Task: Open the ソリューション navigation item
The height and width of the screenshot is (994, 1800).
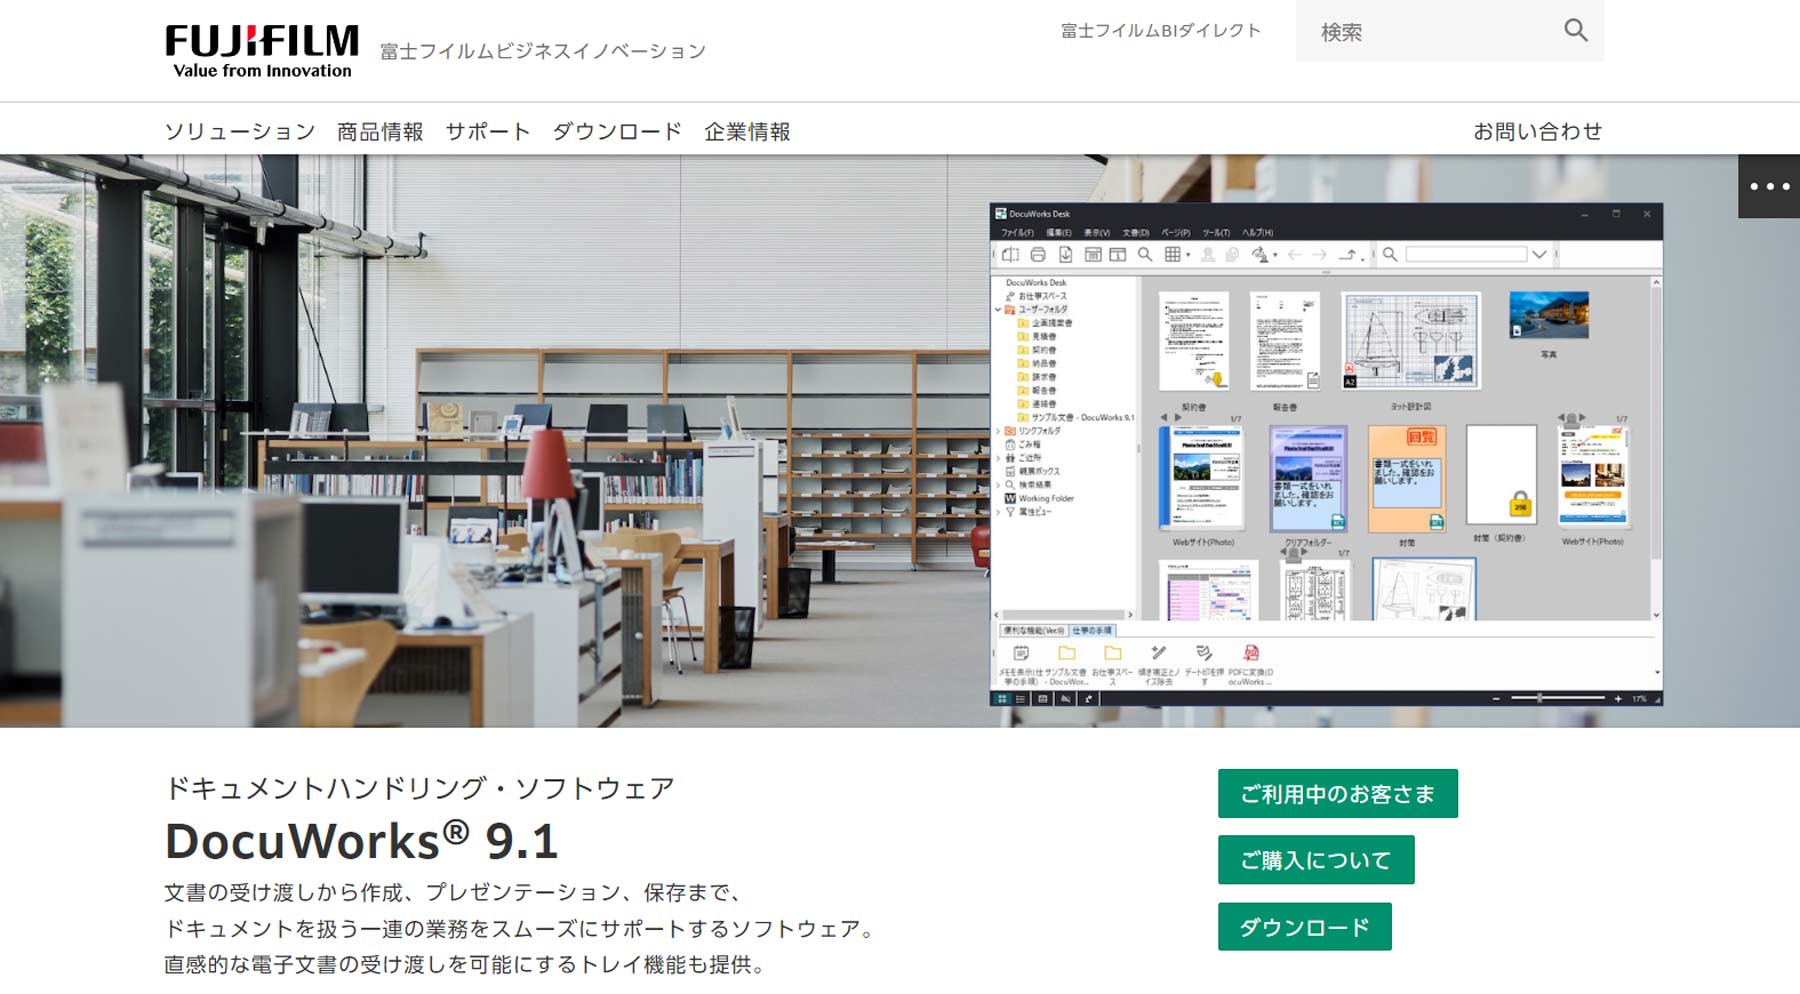Action: pyautogui.click(x=239, y=131)
